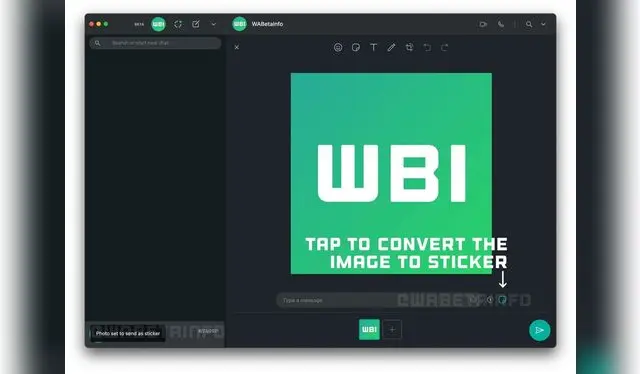Open WABetaInfo contact avatar in chat header
Screen dimensions: 640x374
click(x=240, y=24)
